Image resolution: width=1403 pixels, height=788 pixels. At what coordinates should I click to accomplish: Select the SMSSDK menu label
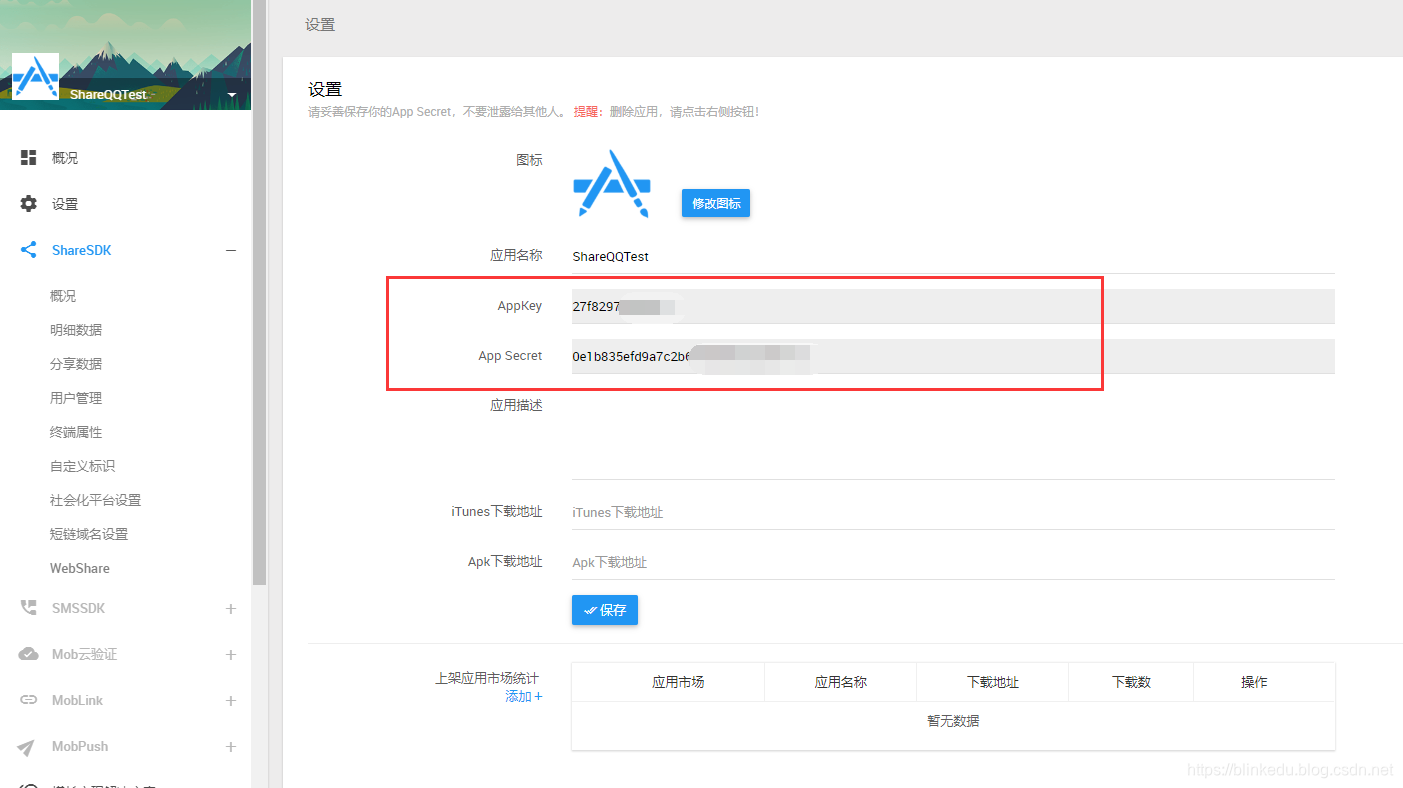pos(78,608)
